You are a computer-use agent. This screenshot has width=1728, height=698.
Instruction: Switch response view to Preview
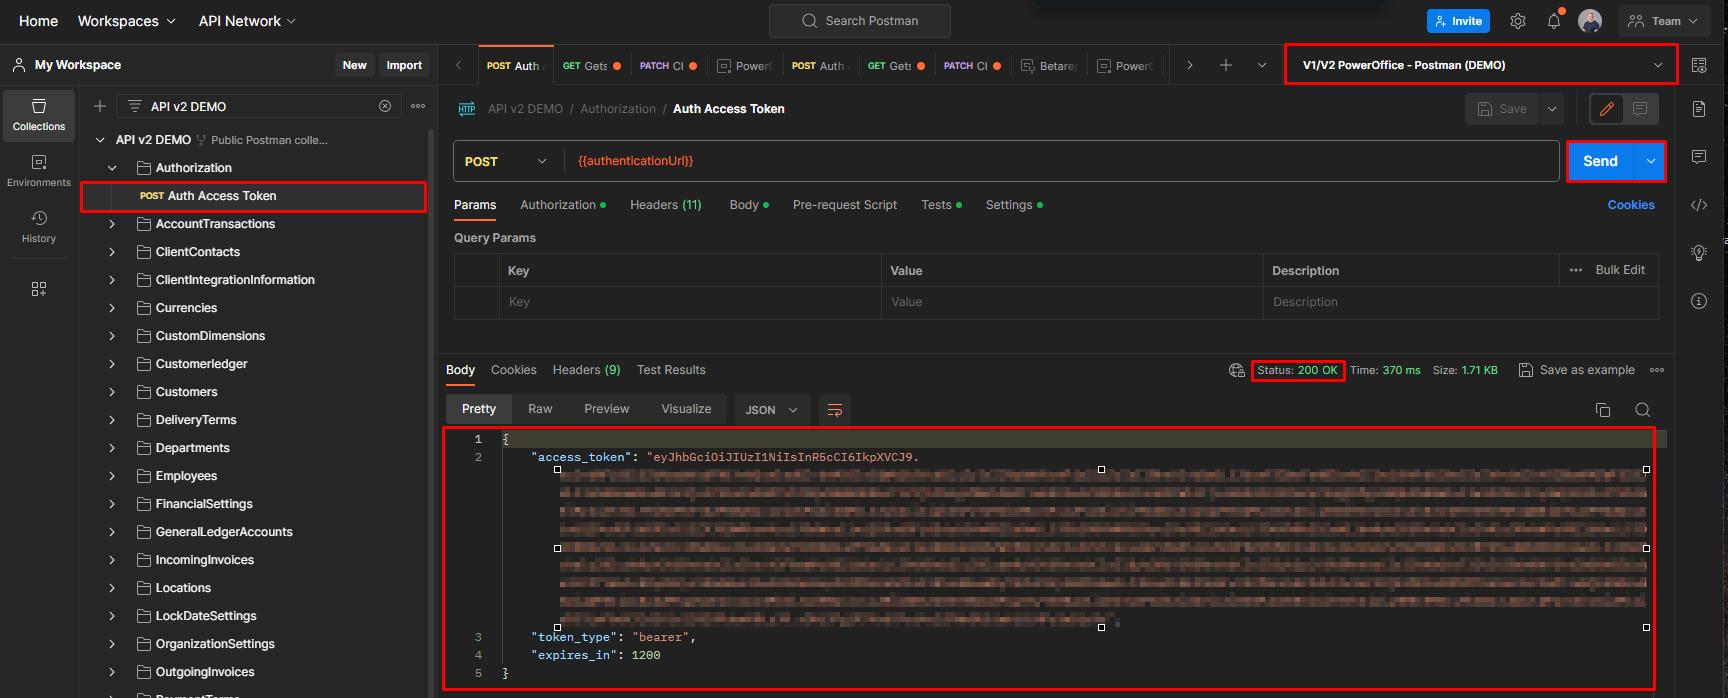[x=606, y=409]
